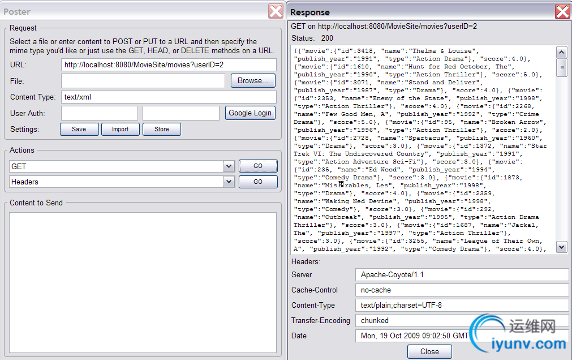The image size is (572, 360).
Task: Open the GET method dropdown
Action: pos(228,166)
